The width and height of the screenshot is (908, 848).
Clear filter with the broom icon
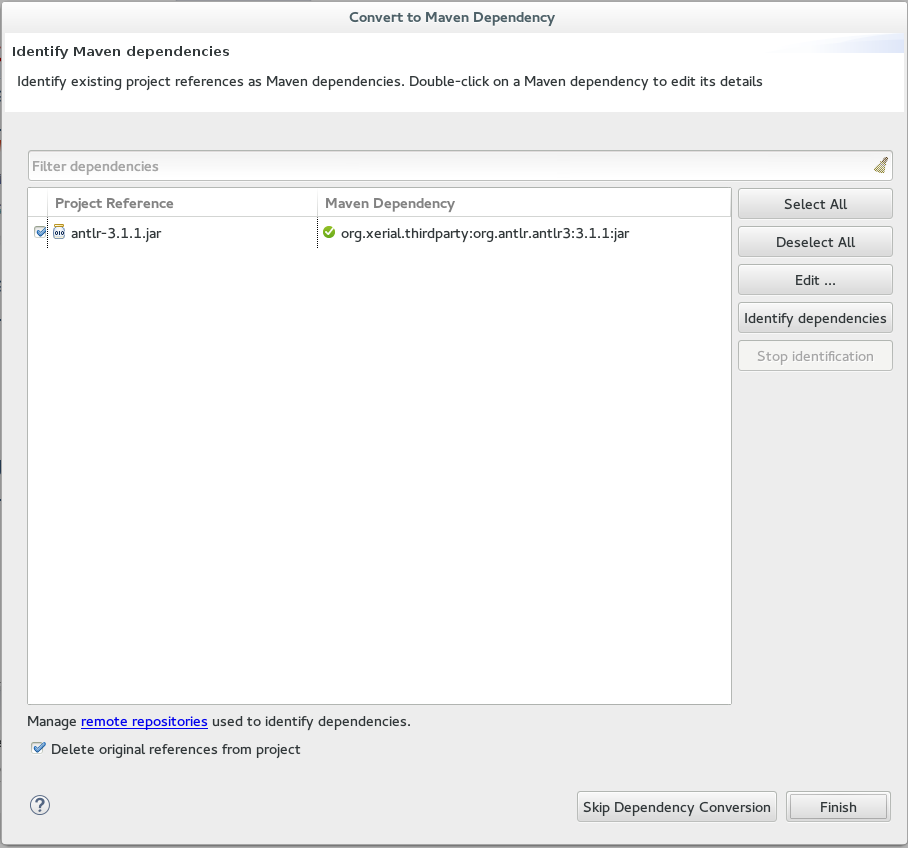[x=881, y=166]
